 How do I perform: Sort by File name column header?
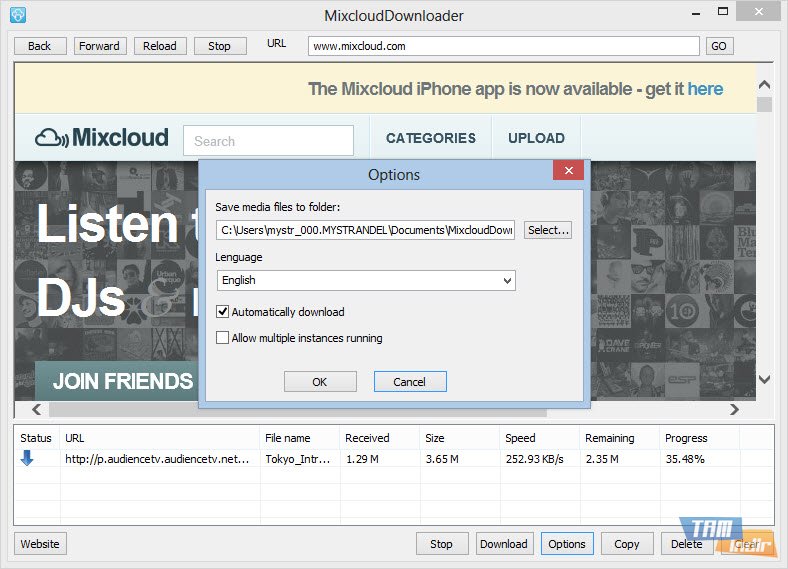pos(300,438)
